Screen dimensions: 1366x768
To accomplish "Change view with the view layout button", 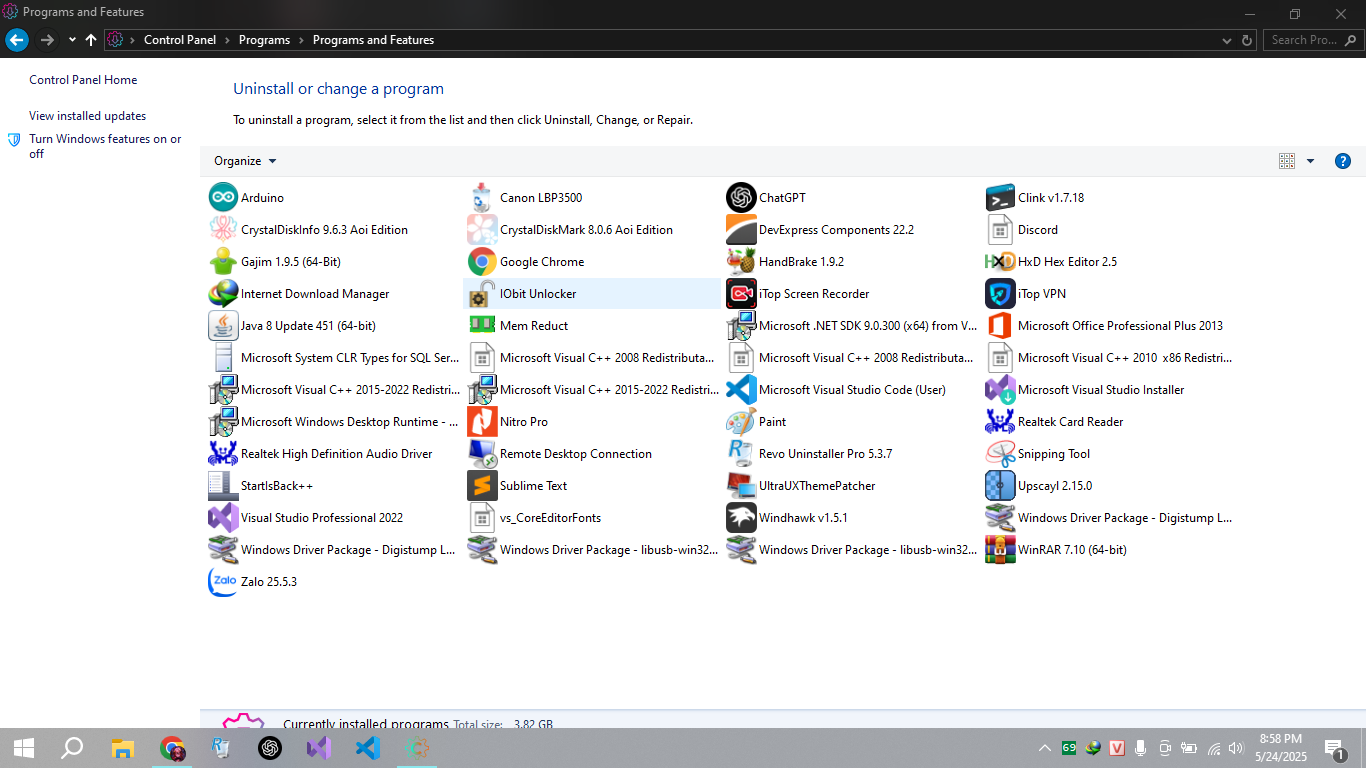I will pyautogui.click(x=1287, y=161).
